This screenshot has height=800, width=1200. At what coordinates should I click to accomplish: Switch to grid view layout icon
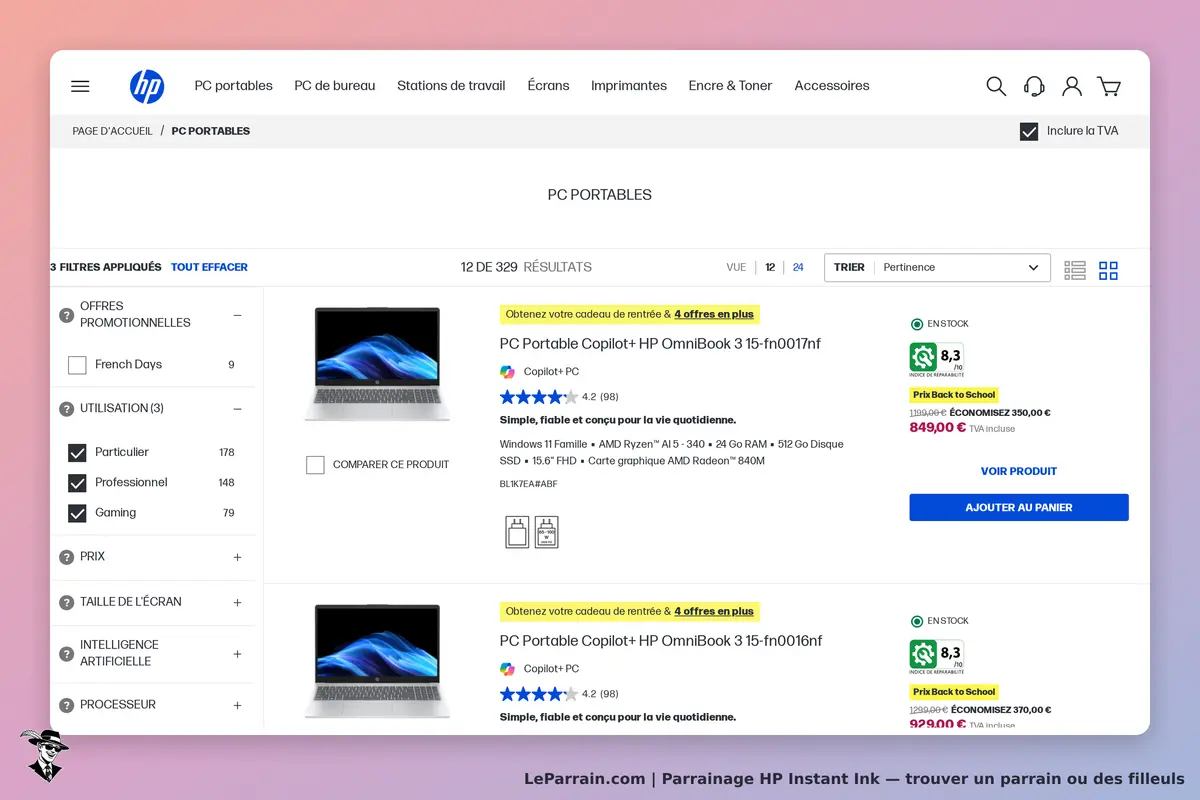click(1108, 270)
